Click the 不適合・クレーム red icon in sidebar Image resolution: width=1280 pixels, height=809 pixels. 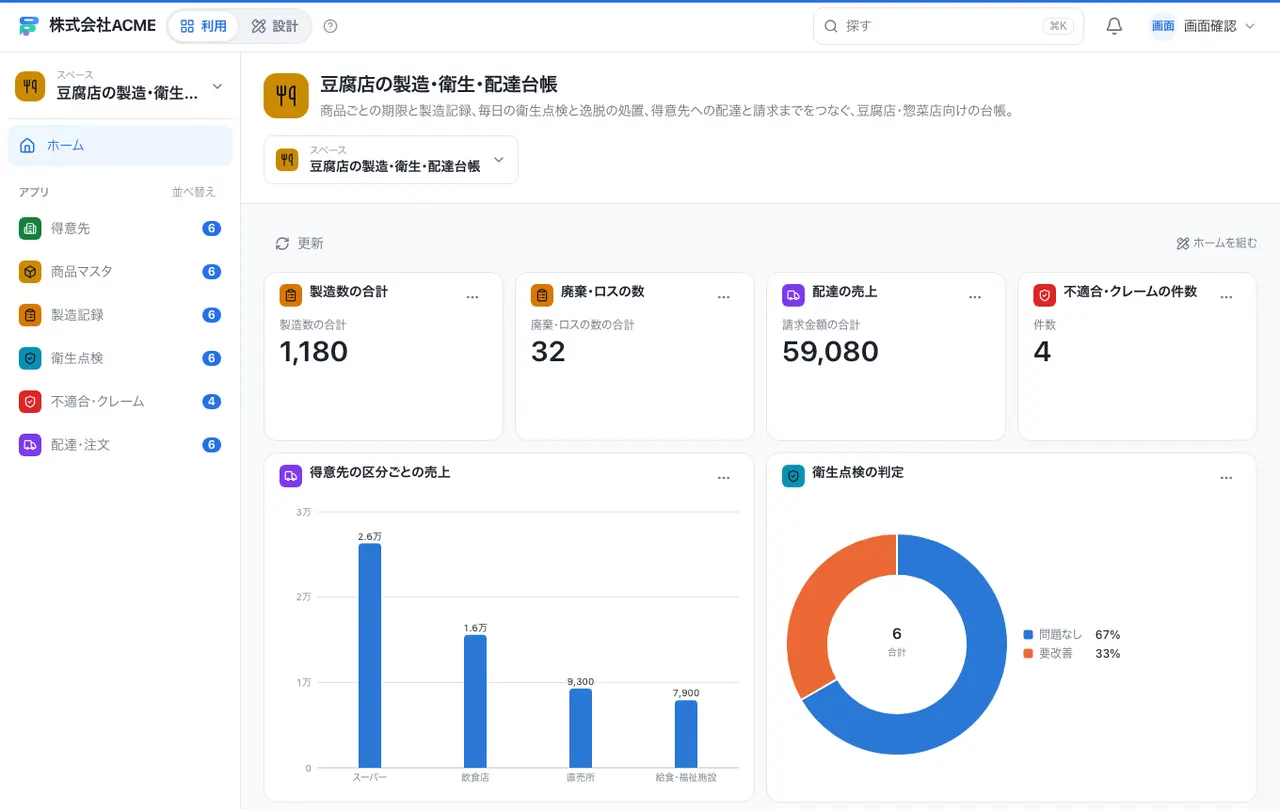tap(30, 401)
